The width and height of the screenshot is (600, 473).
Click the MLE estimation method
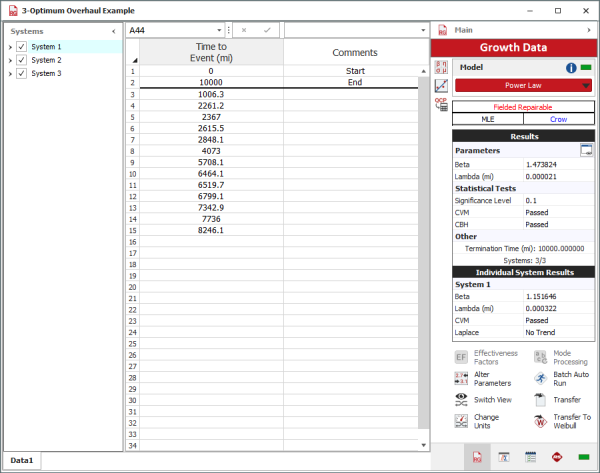488,118
